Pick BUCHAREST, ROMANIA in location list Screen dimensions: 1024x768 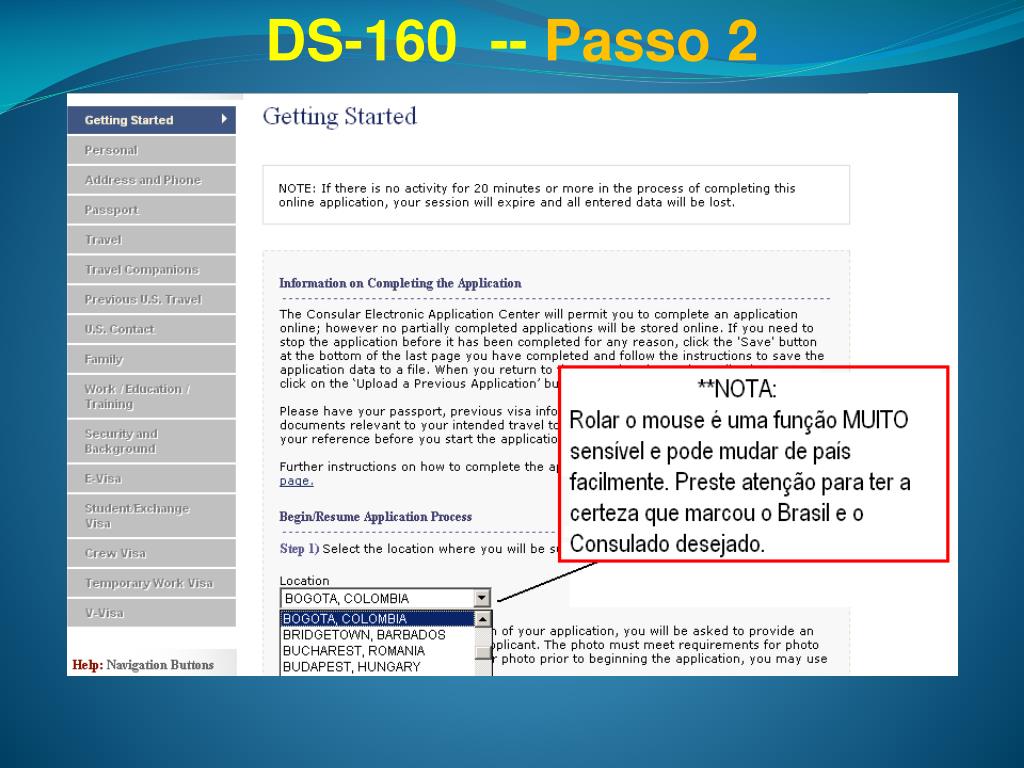point(353,651)
